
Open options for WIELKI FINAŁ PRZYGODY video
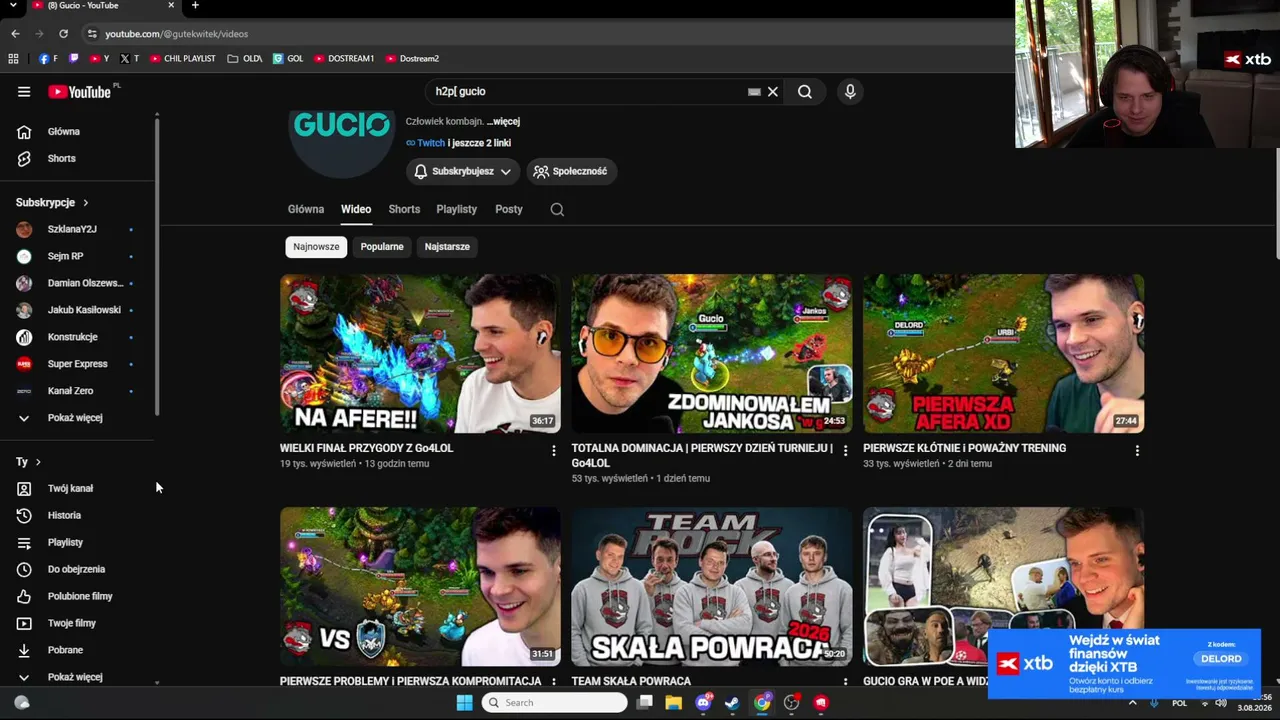pyautogui.click(x=553, y=451)
